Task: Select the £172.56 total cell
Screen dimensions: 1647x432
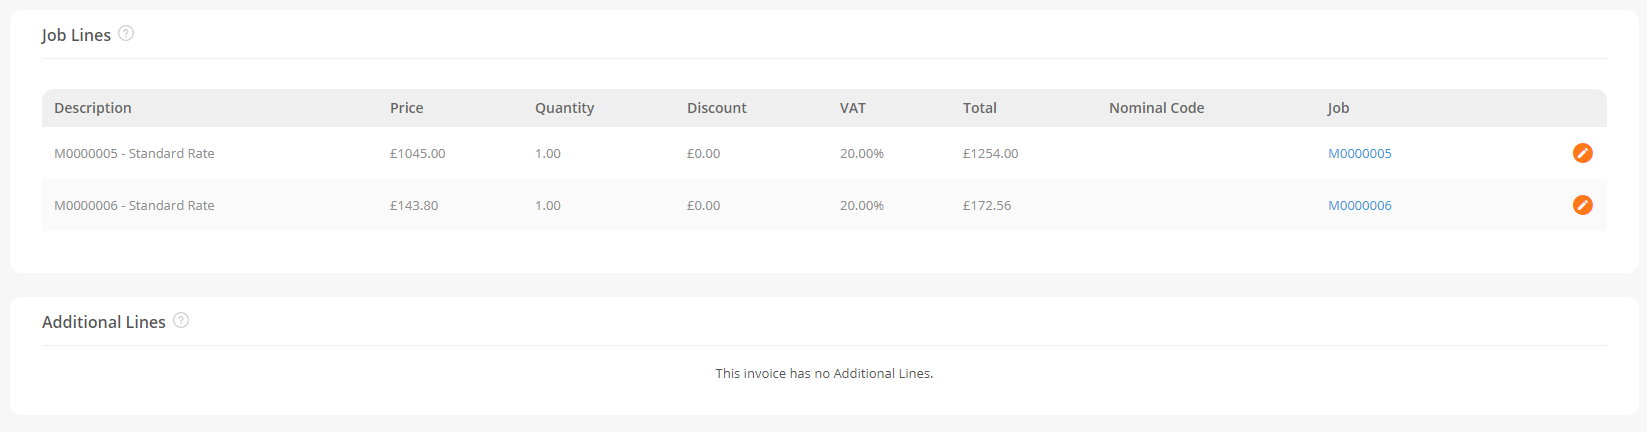Action: (x=987, y=205)
